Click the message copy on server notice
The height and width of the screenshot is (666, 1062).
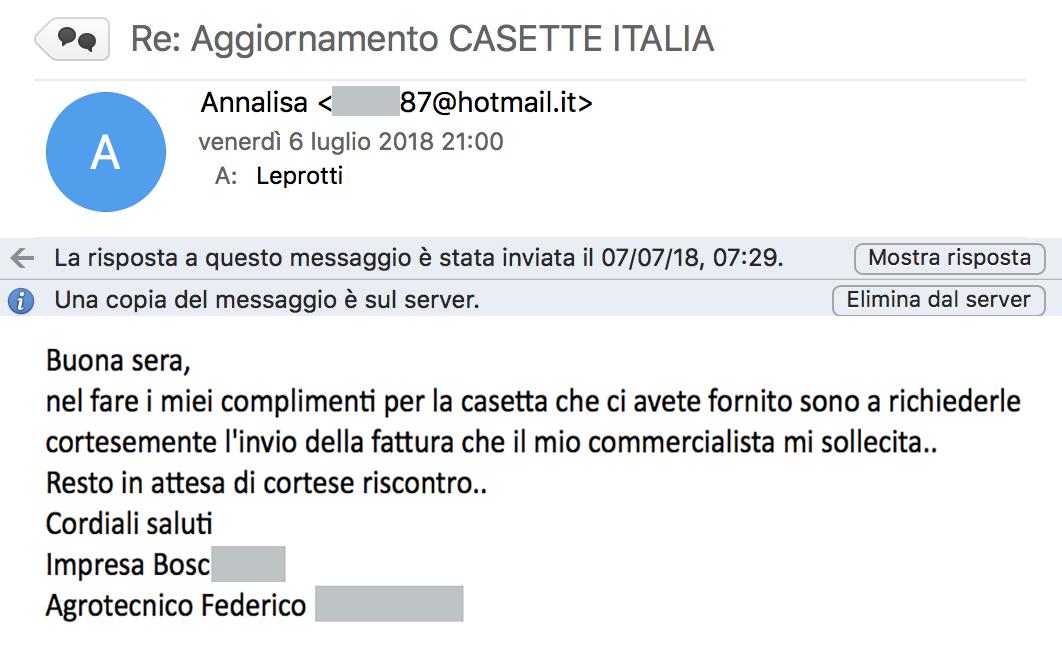(267, 300)
